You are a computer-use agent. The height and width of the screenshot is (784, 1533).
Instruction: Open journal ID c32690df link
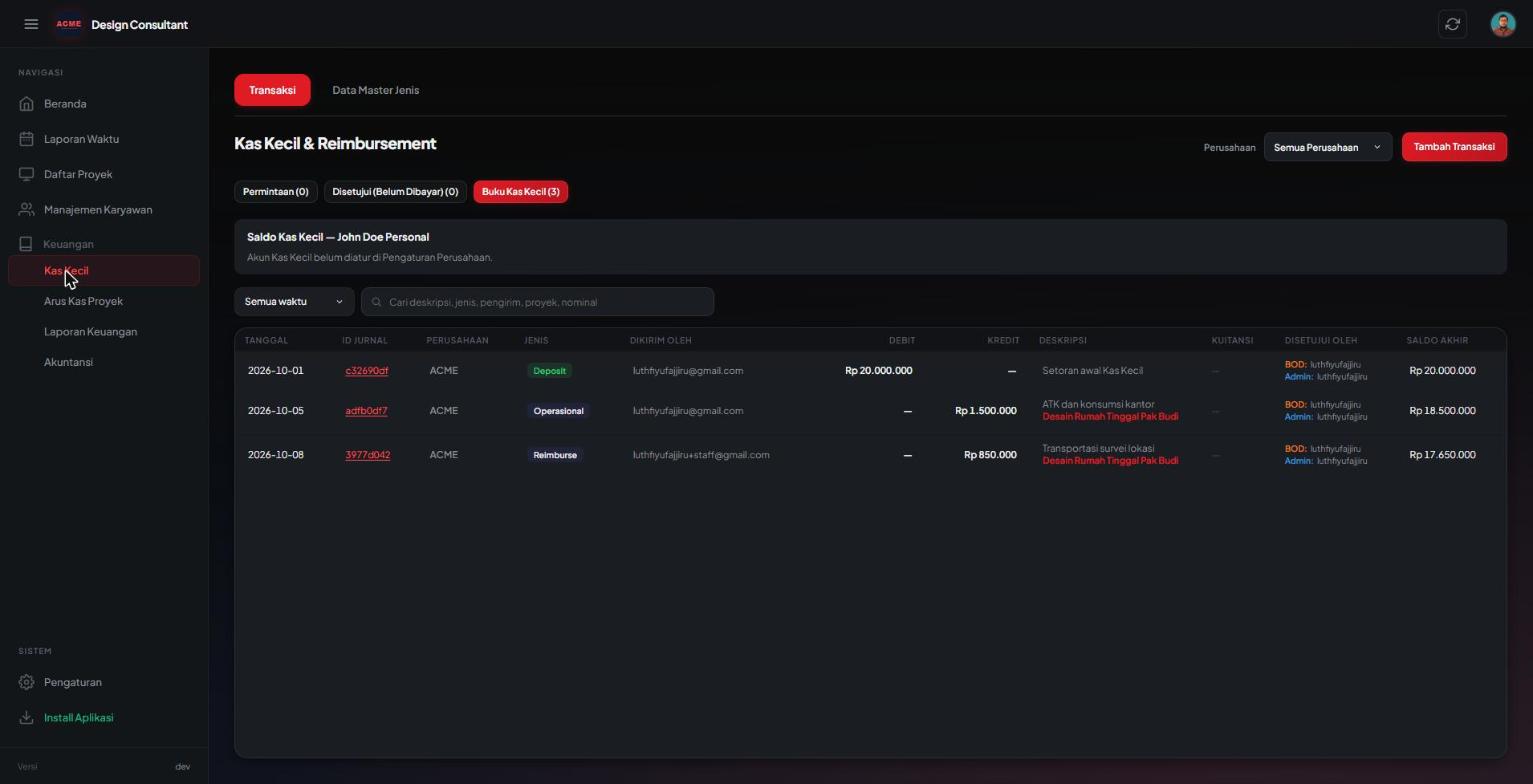coord(367,371)
